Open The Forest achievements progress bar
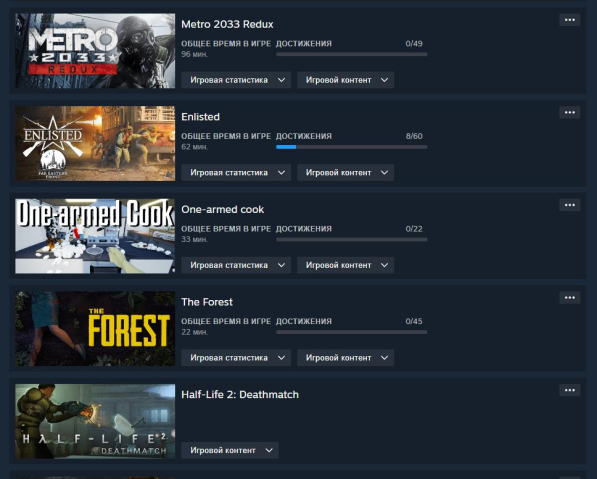Viewport: 597px width, 479px height. pos(351,332)
